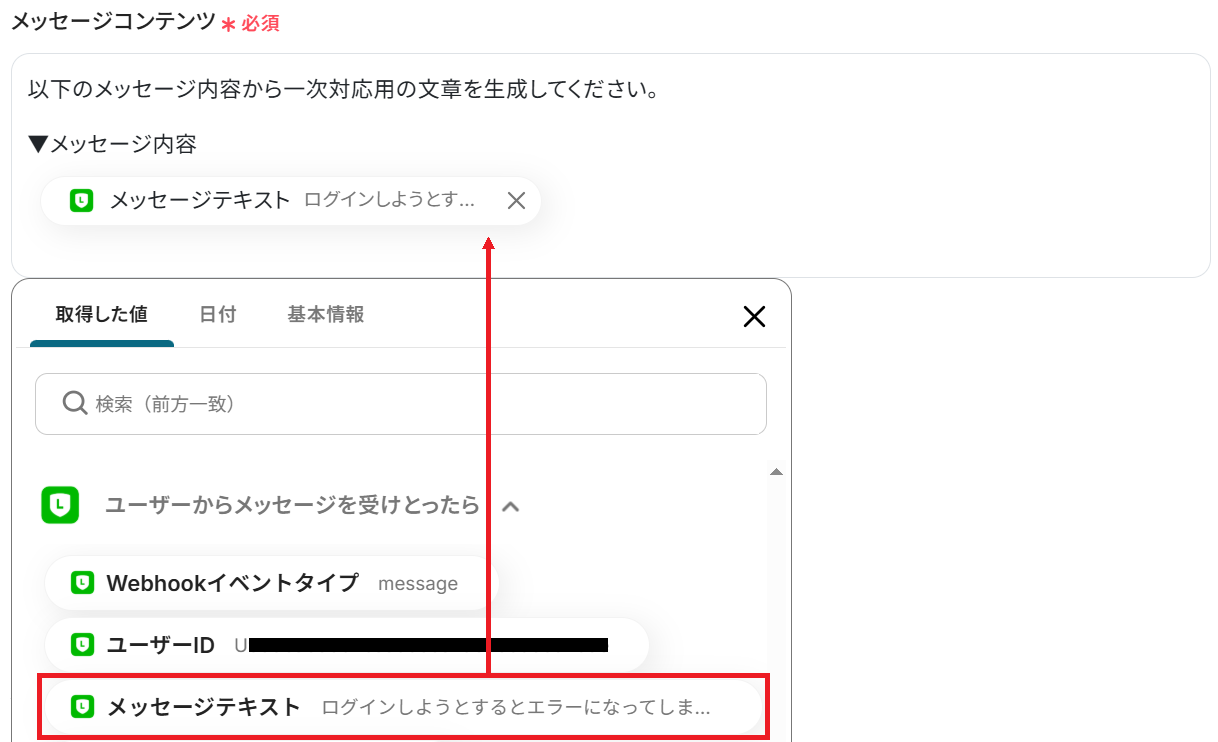Click the LINE icon on ユーザーID item
The height and width of the screenshot is (742, 1218).
click(83, 645)
